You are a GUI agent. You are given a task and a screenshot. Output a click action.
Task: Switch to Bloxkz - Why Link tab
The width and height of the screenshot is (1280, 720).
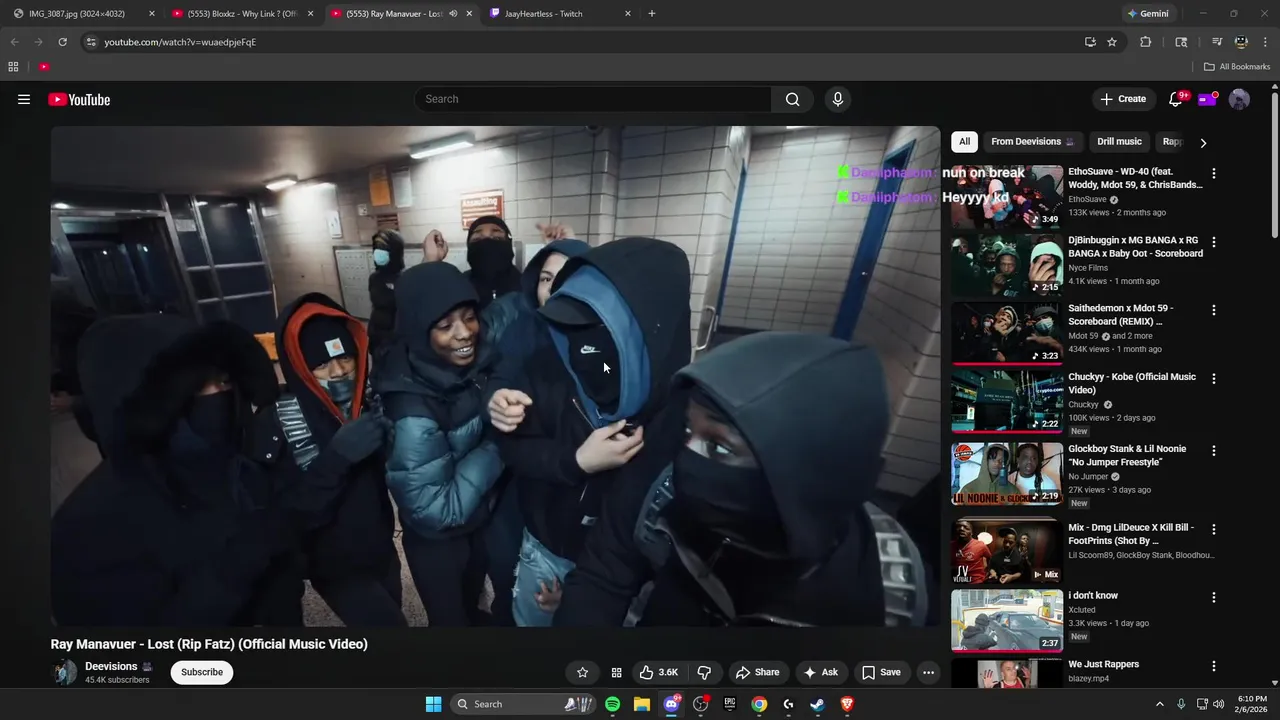click(x=242, y=14)
